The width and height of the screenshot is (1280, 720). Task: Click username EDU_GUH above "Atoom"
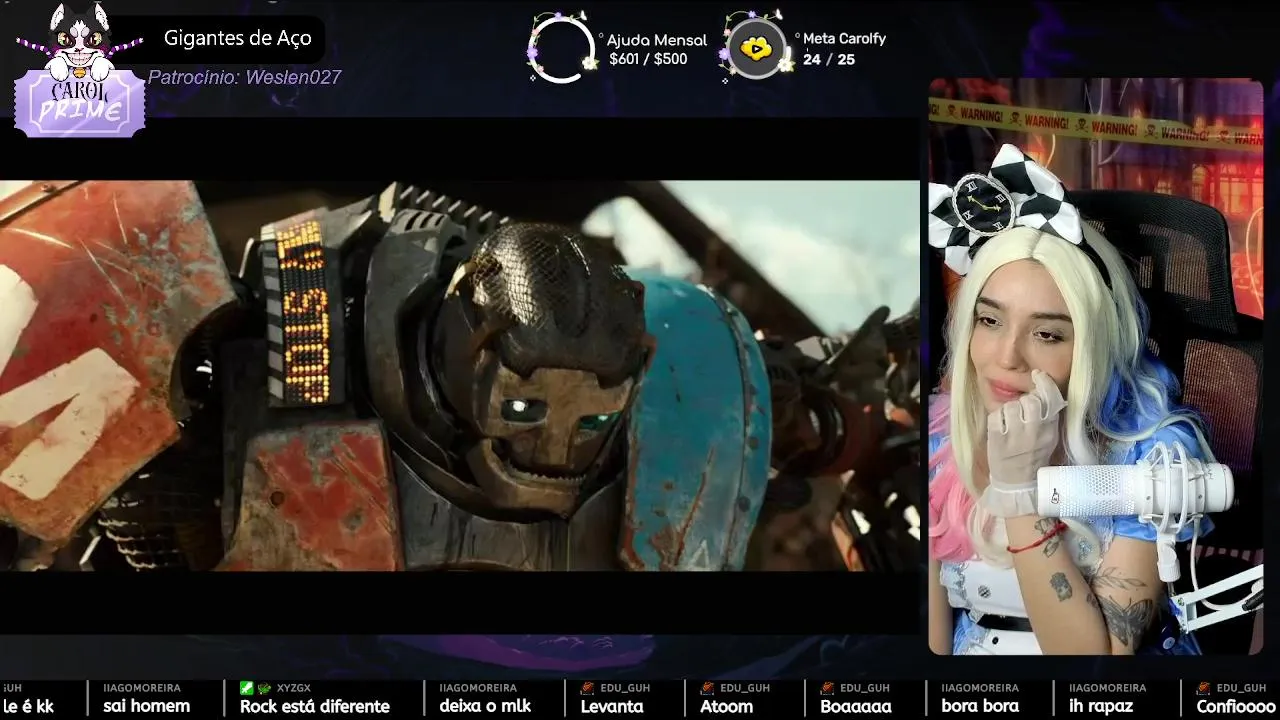click(744, 688)
